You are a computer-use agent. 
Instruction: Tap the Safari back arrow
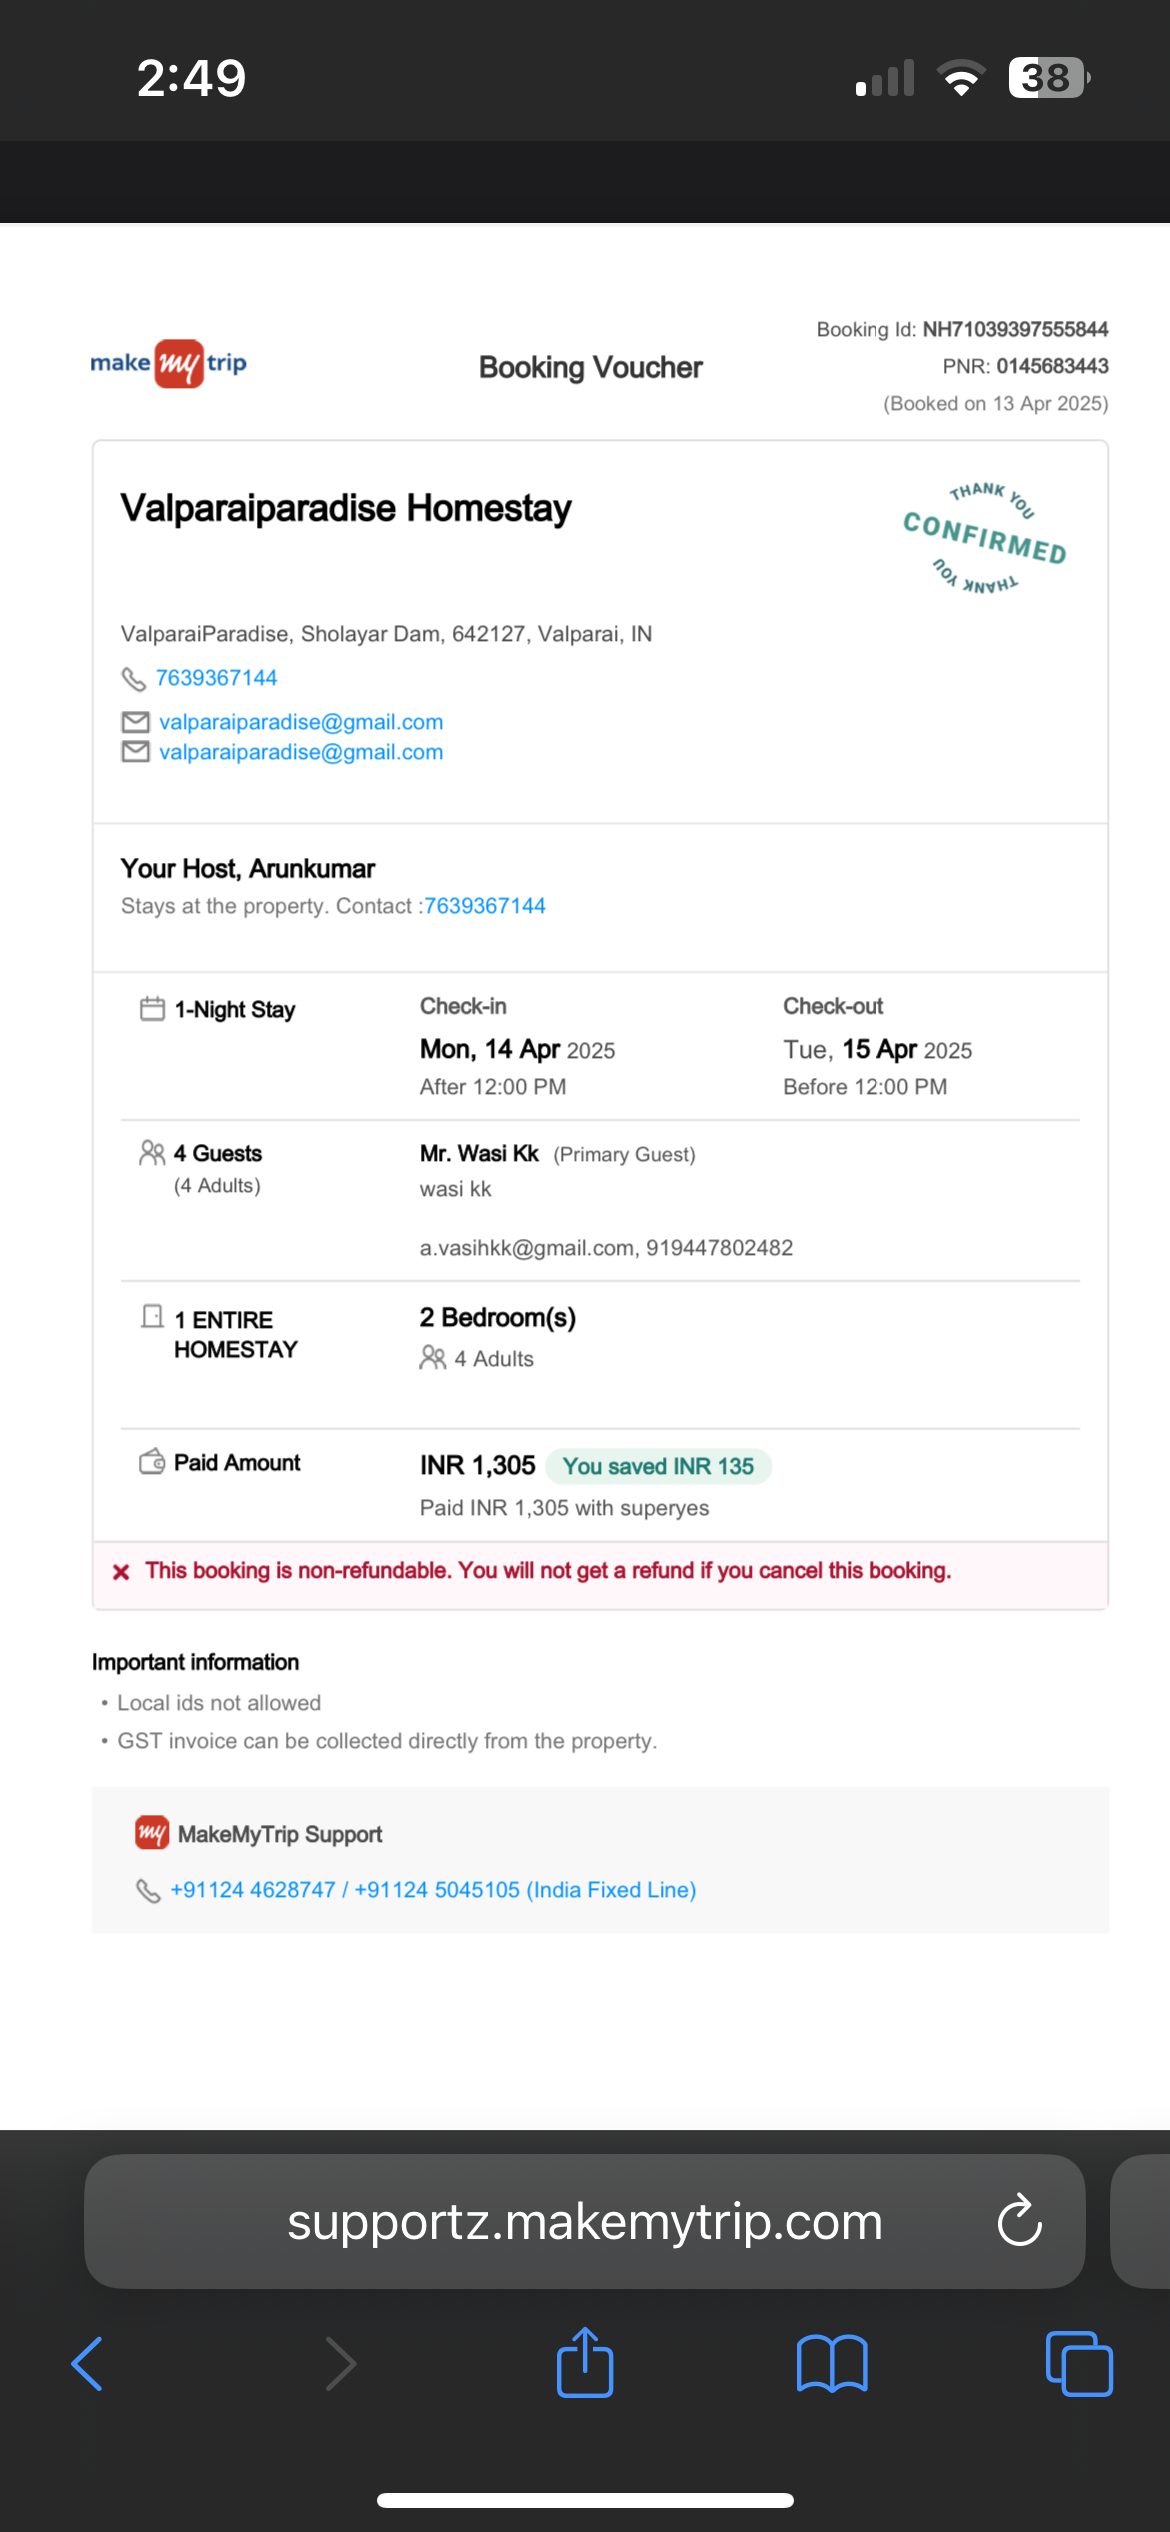click(x=87, y=2364)
